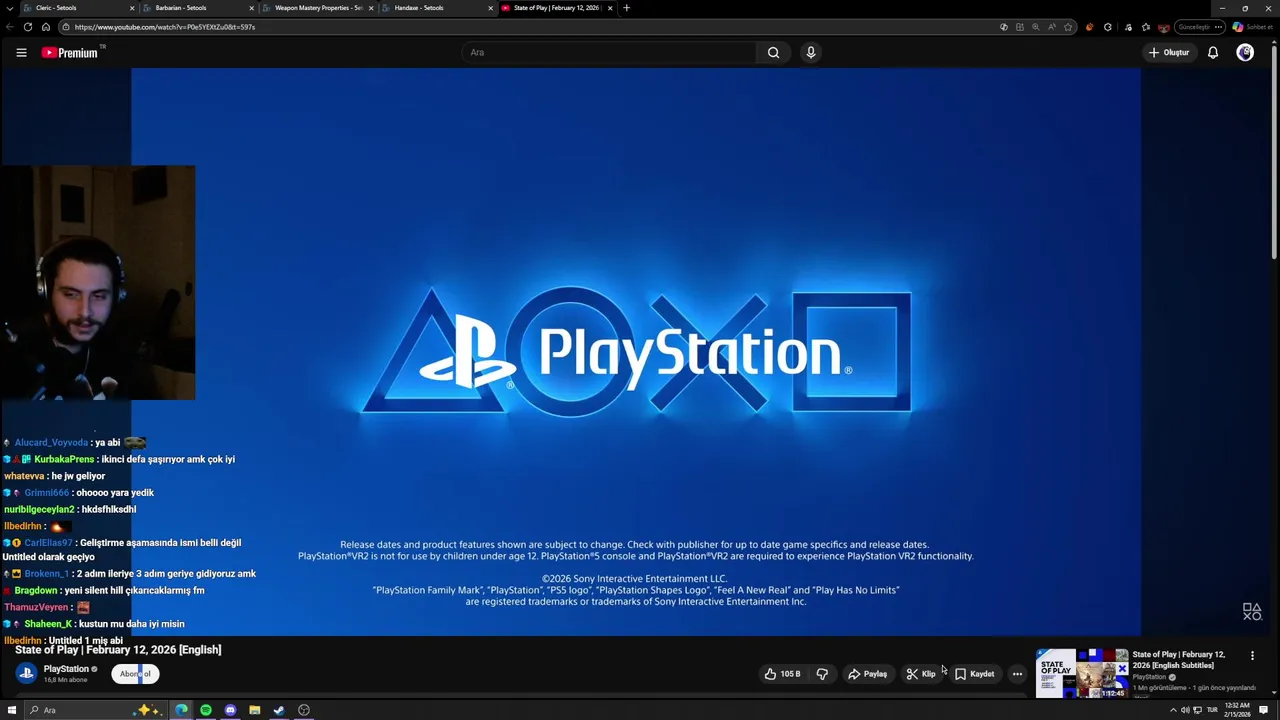
Task: Click the 105 B like count
Action: (x=790, y=674)
